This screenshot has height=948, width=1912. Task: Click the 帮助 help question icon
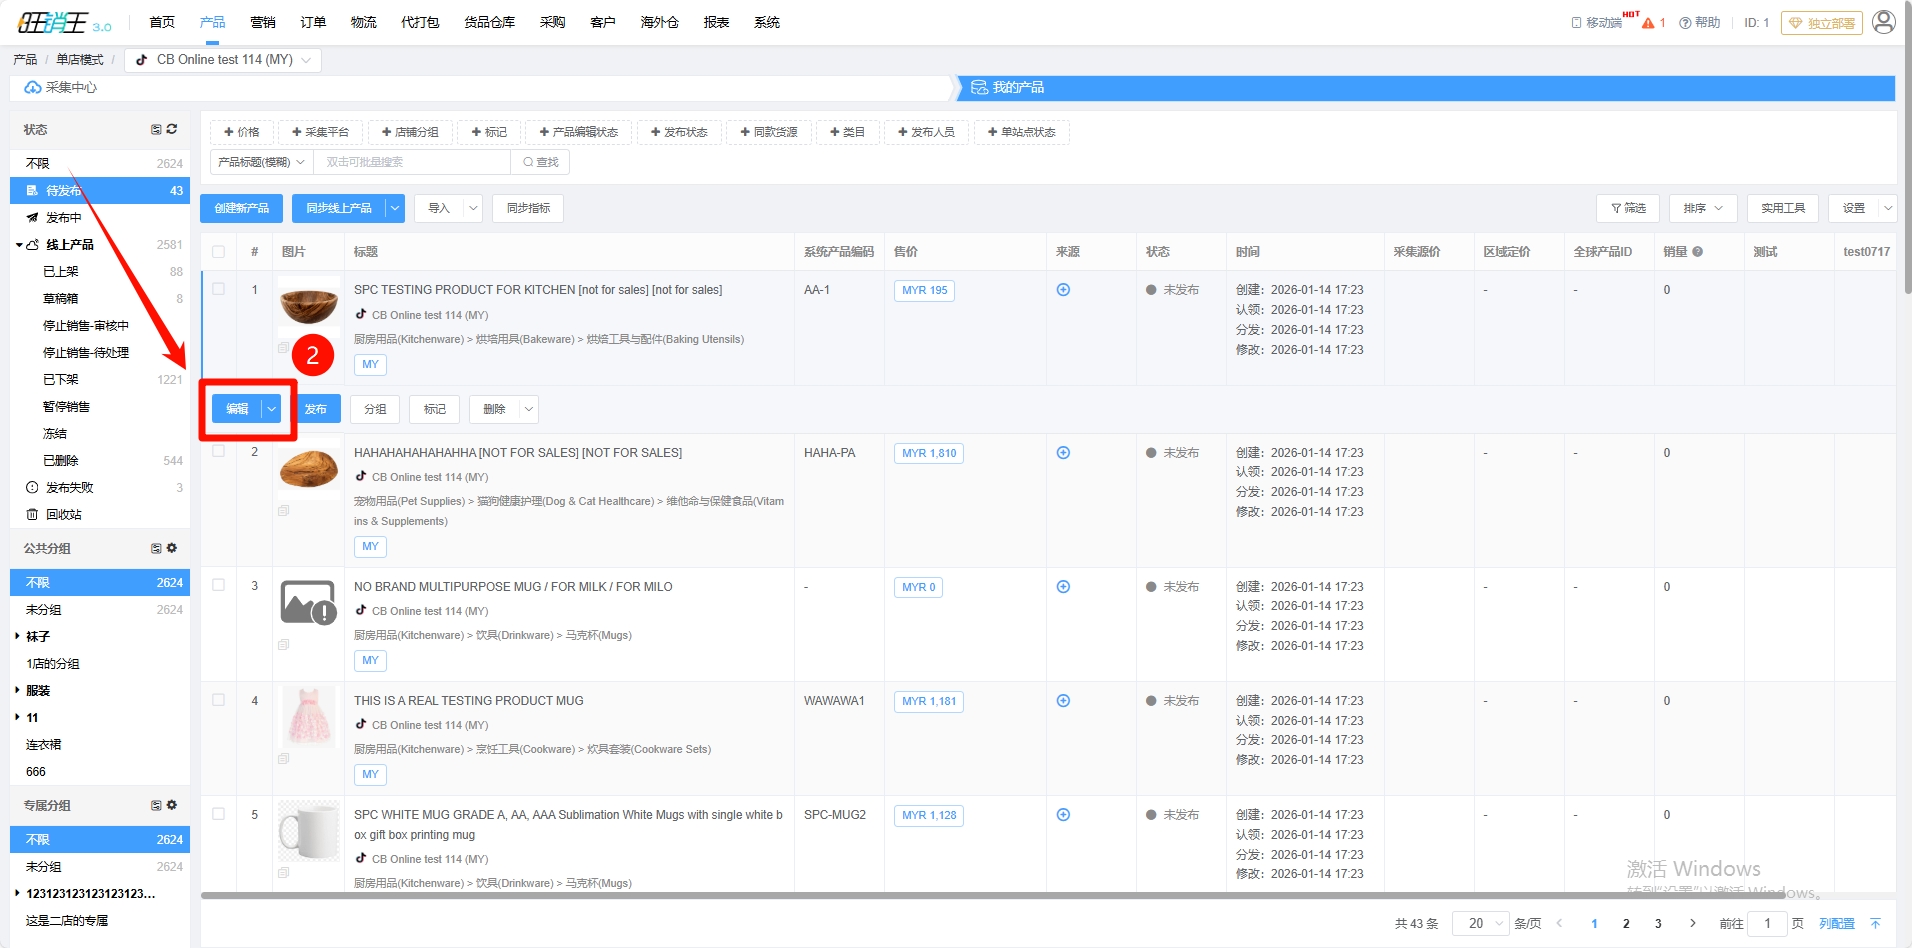click(1685, 23)
